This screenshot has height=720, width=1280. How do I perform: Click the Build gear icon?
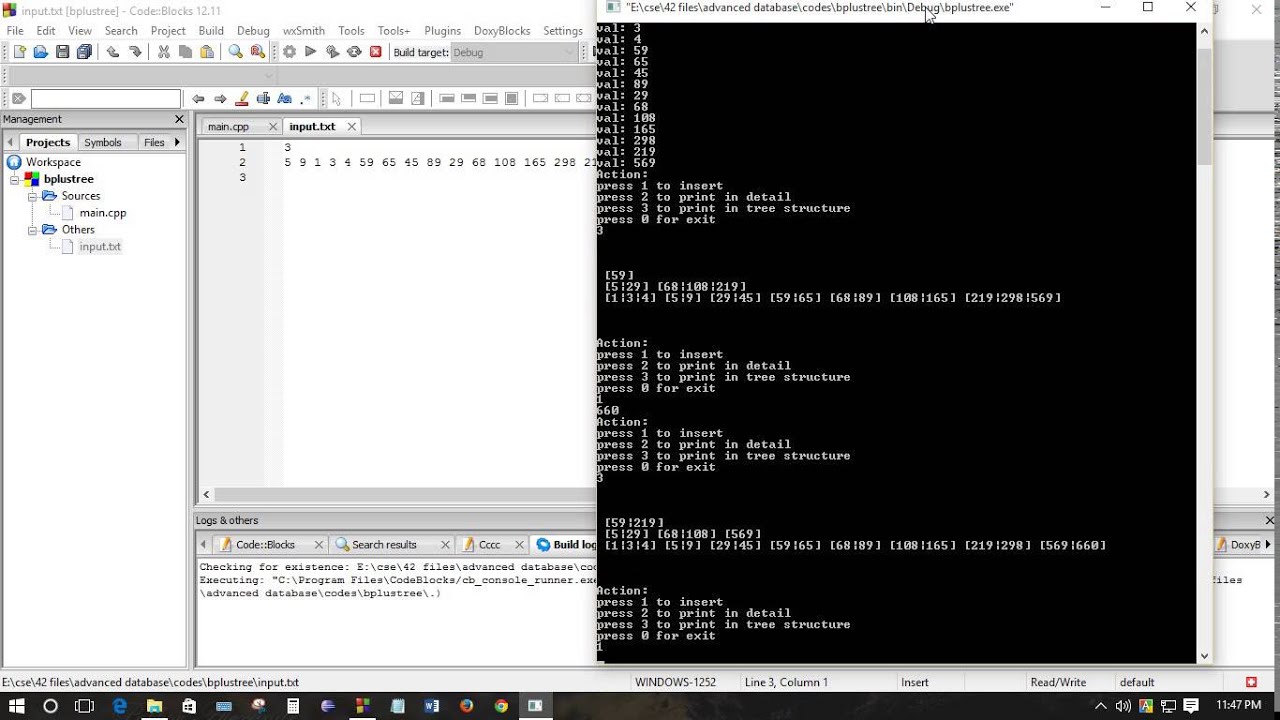point(289,52)
